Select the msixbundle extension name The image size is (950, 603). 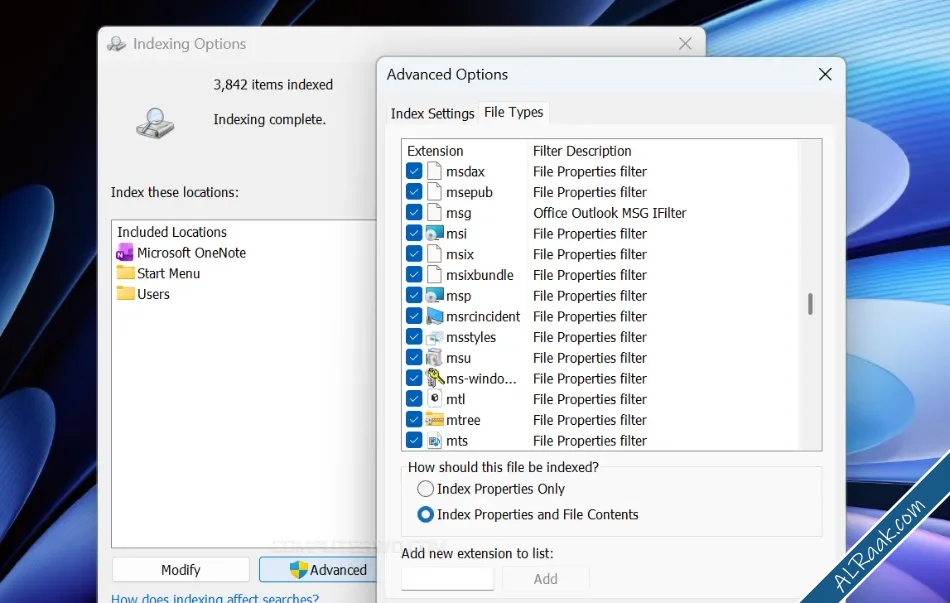(479, 275)
